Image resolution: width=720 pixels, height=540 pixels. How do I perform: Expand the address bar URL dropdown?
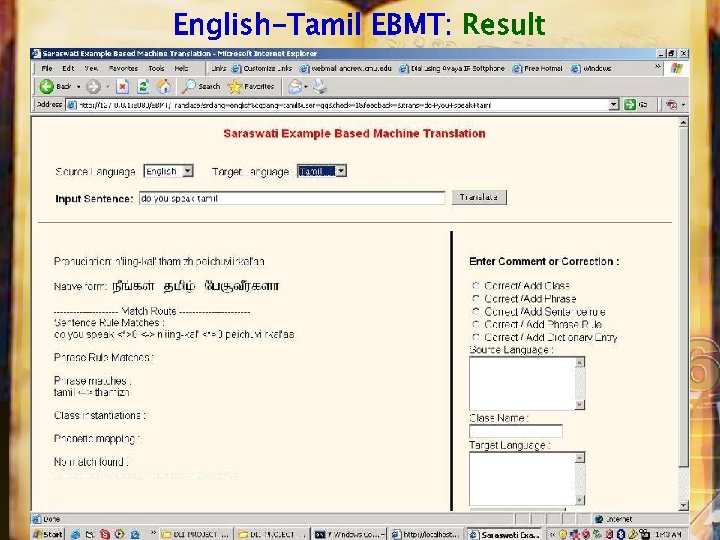tap(614, 105)
